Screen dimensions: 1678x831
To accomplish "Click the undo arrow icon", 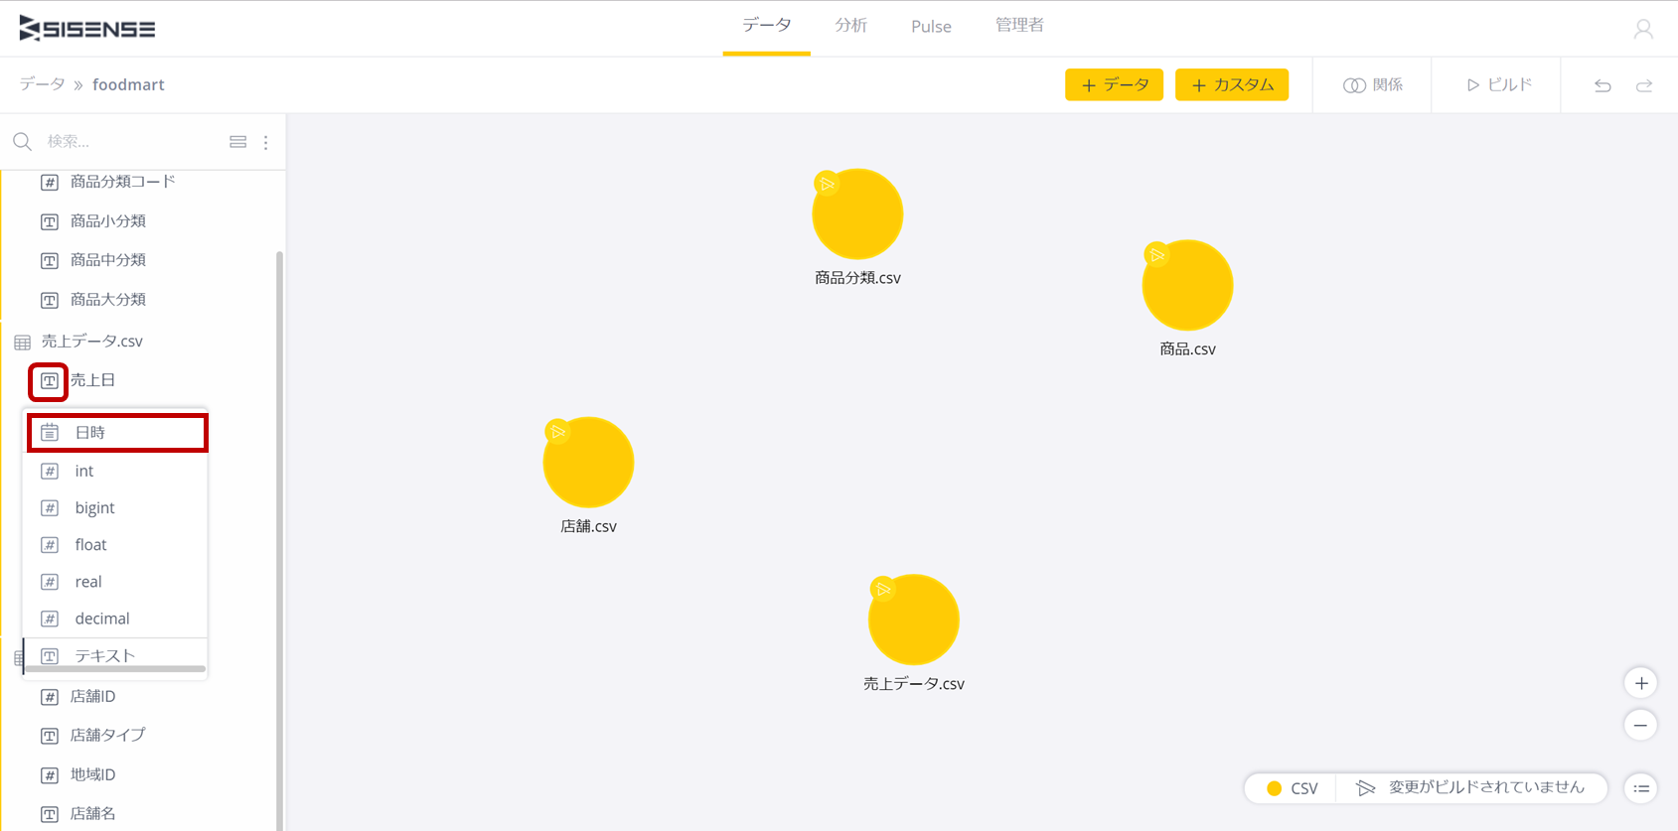I will click(1603, 86).
